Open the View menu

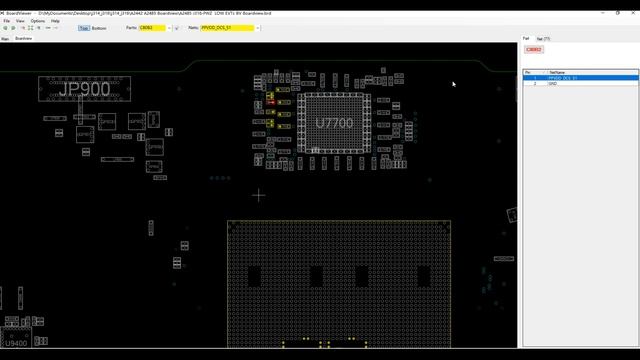pyautogui.click(x=20, y=21)
